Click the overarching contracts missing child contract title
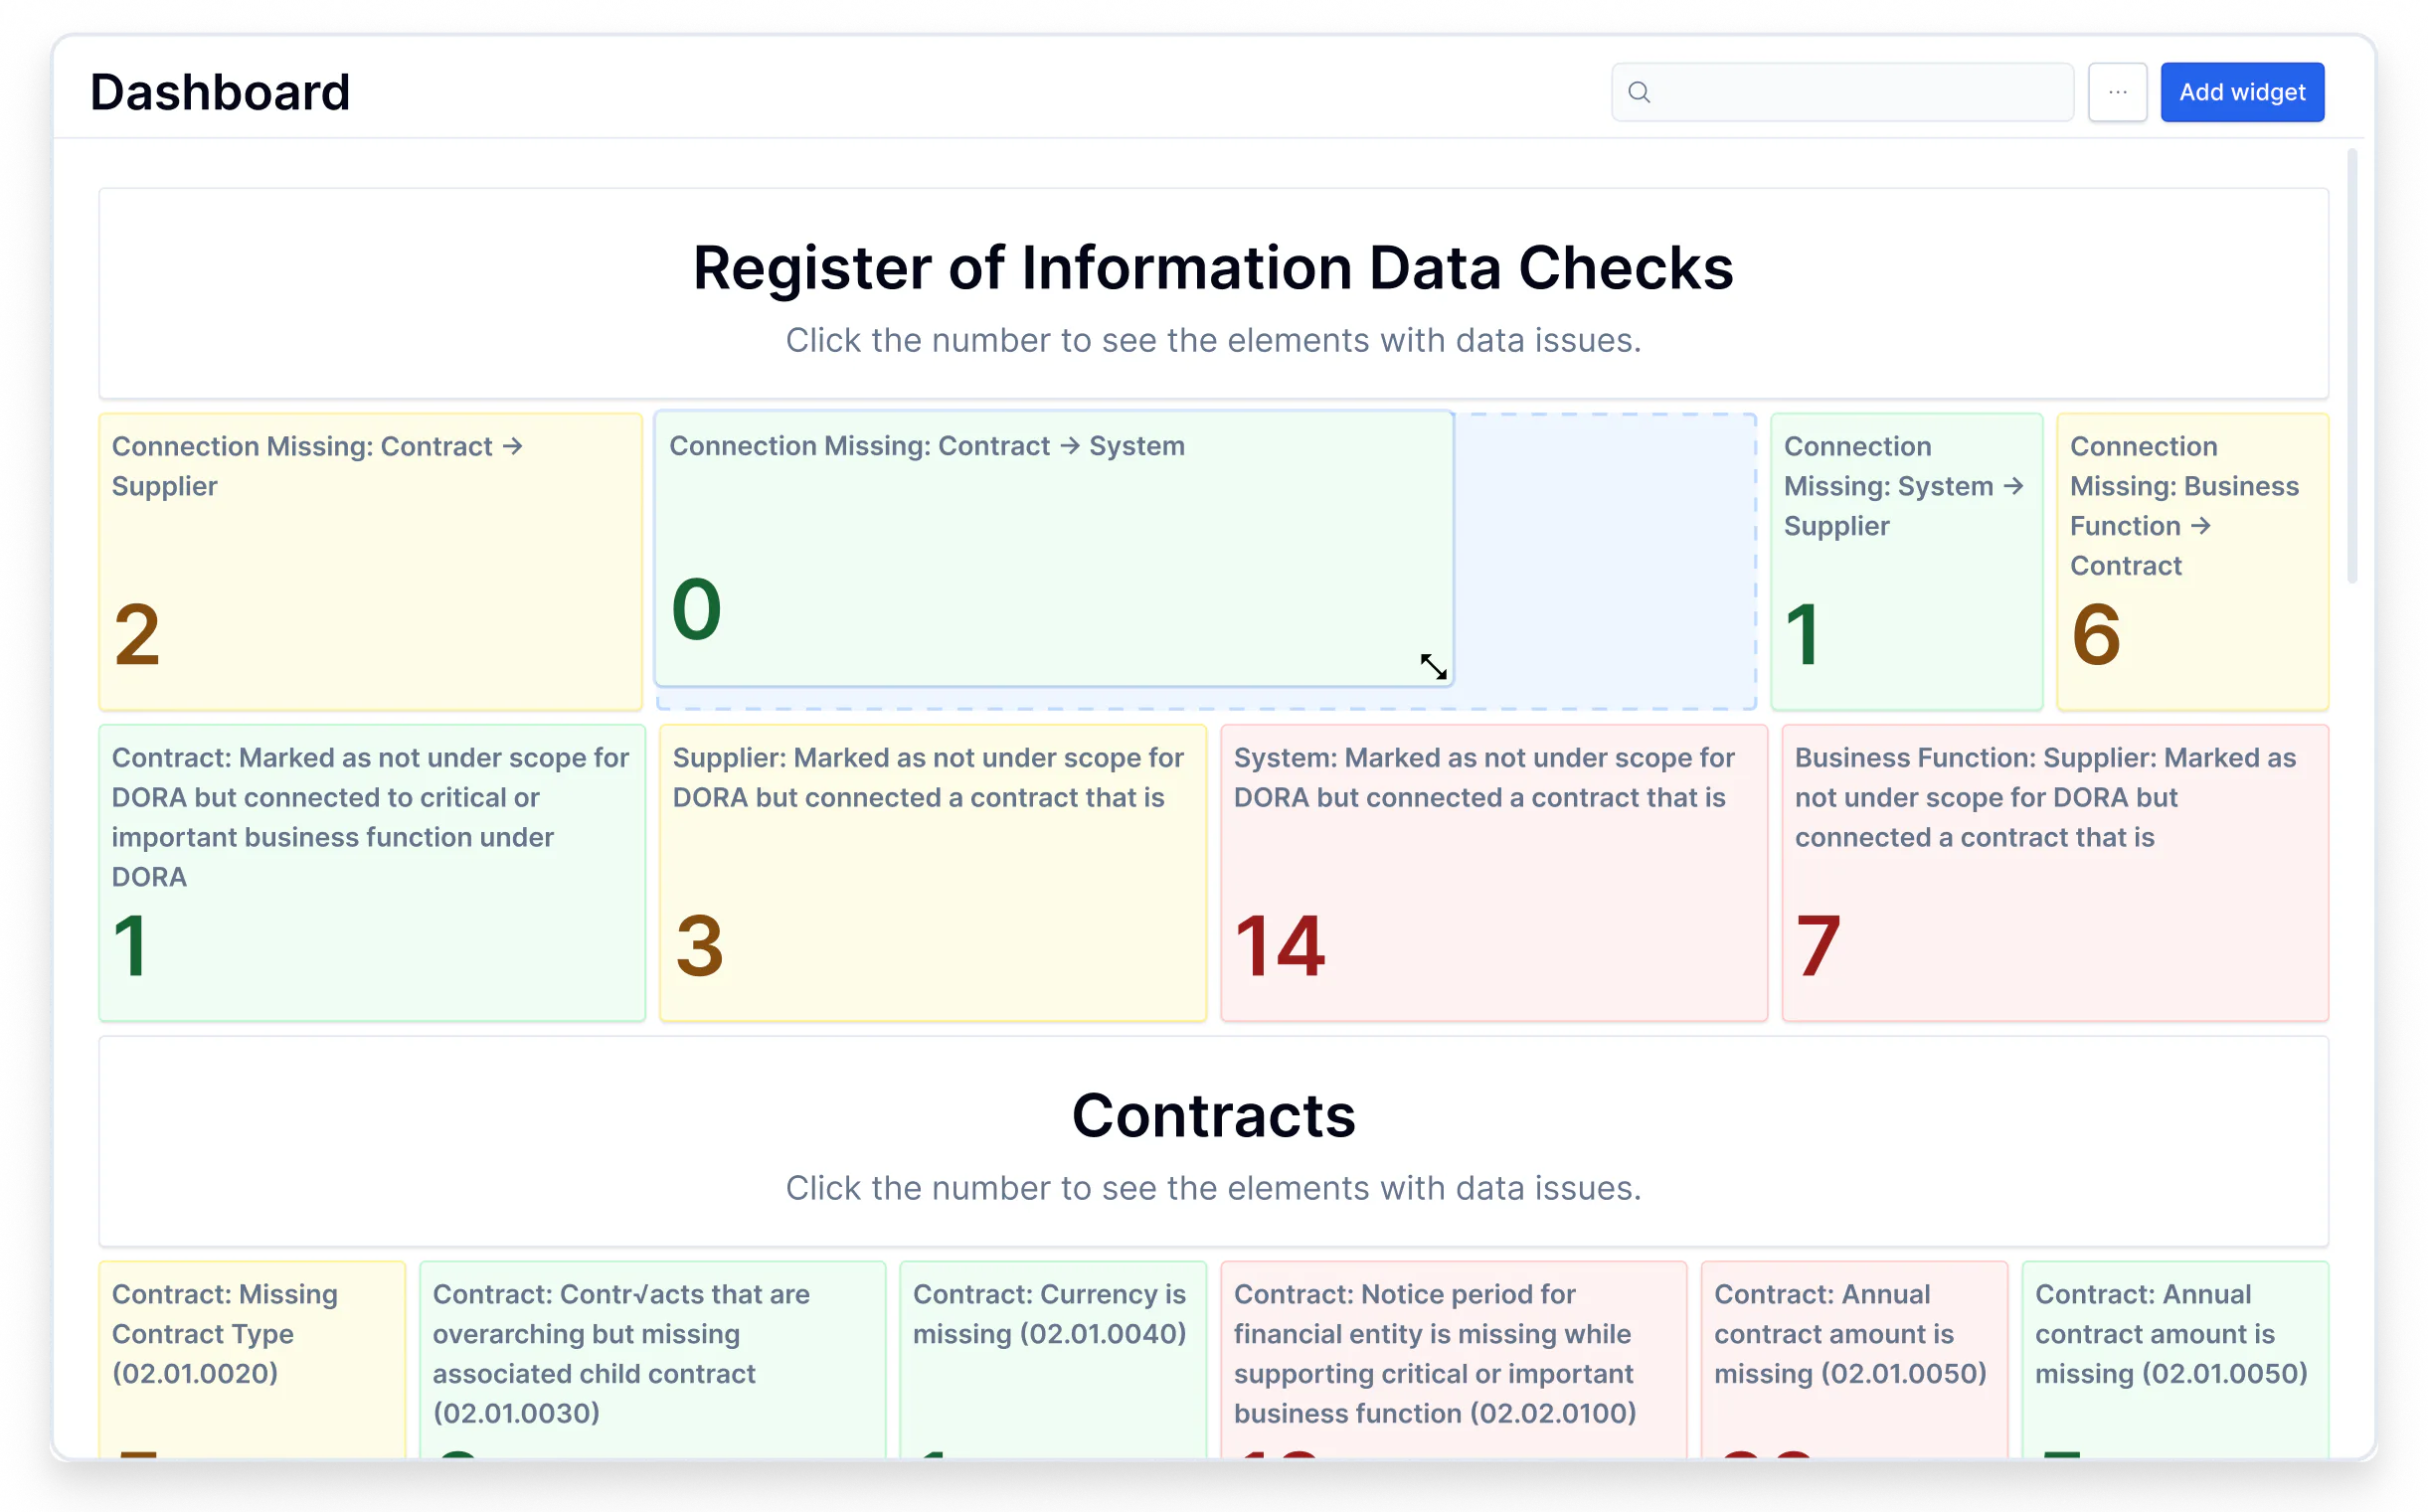 tap(621, 1354)
